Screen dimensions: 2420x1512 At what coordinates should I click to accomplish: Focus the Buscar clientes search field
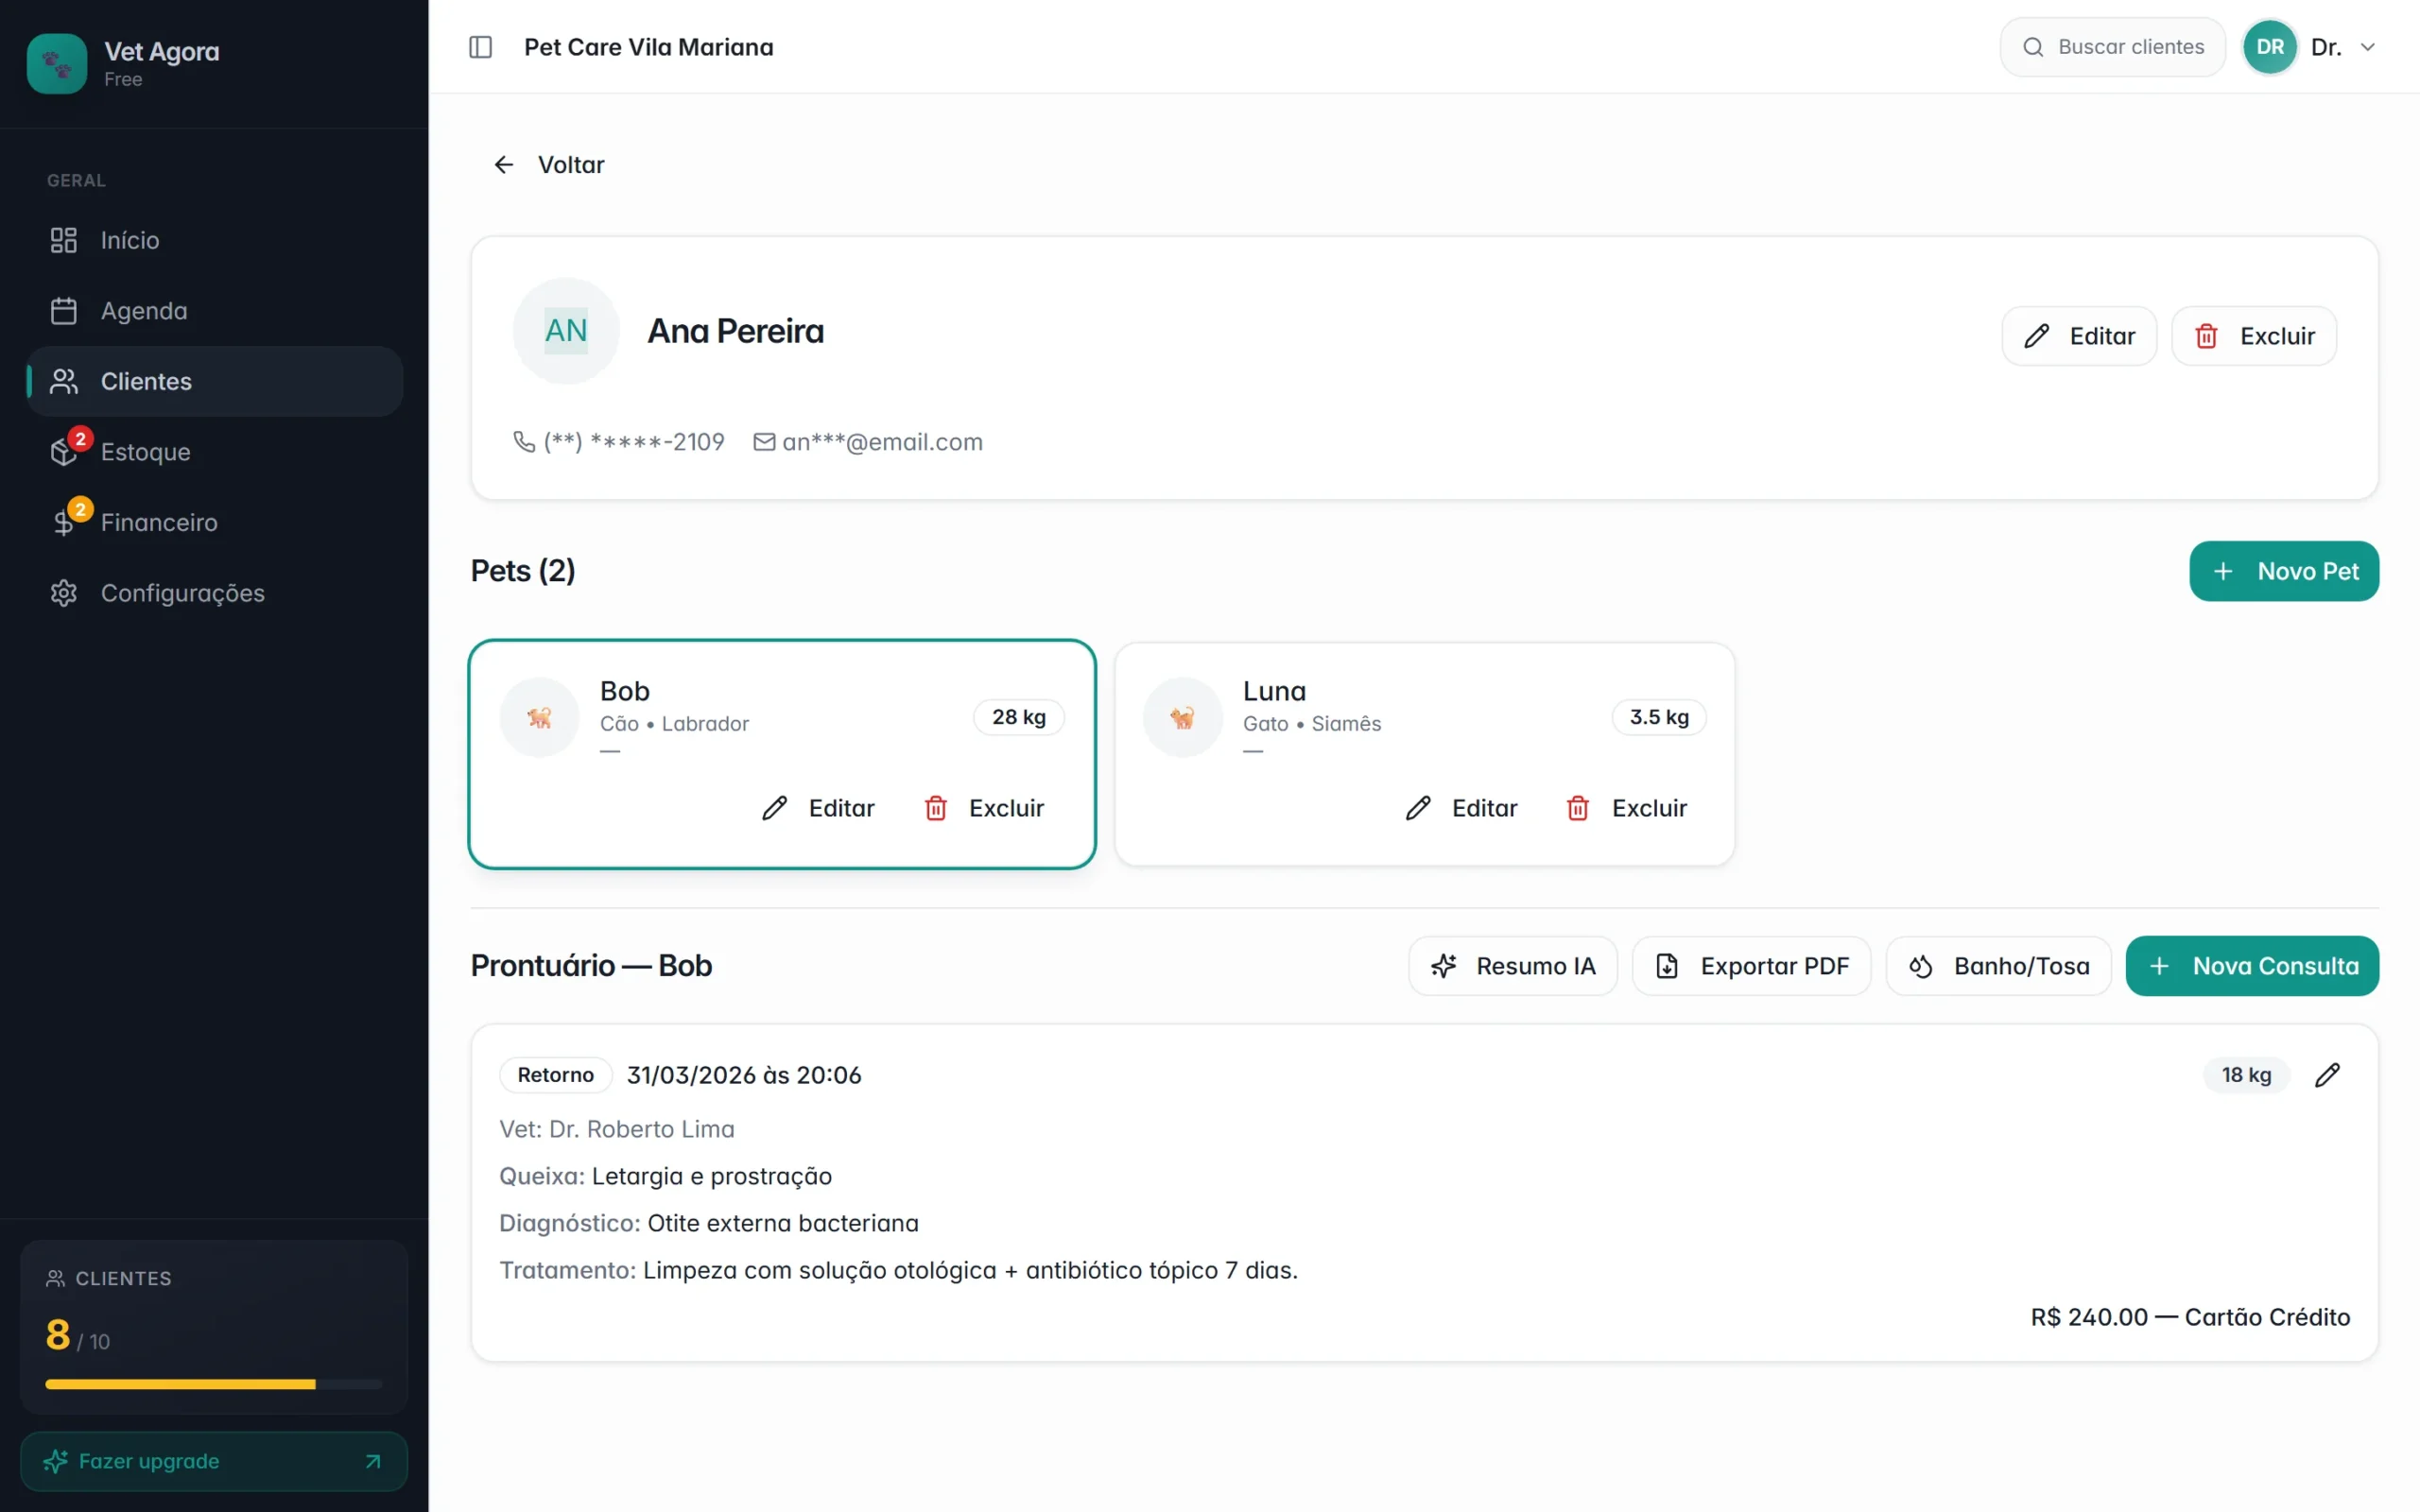(2112, 47)
